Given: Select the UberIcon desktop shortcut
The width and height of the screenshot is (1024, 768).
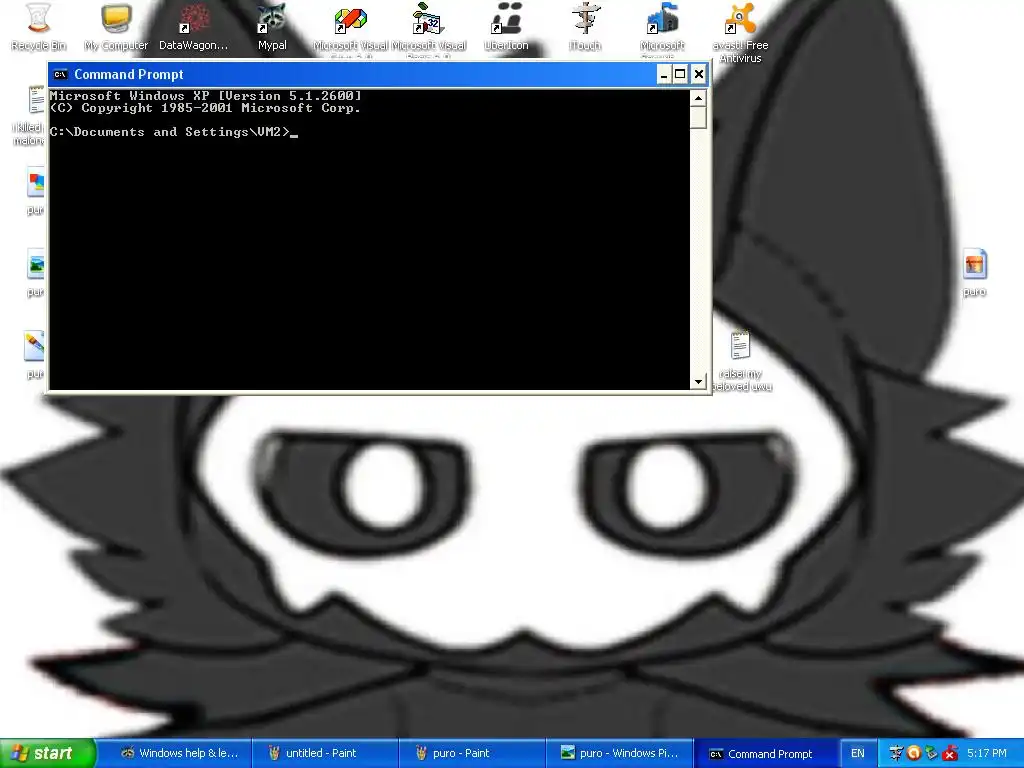Looking at the screenshot, I should pos(506,26).
